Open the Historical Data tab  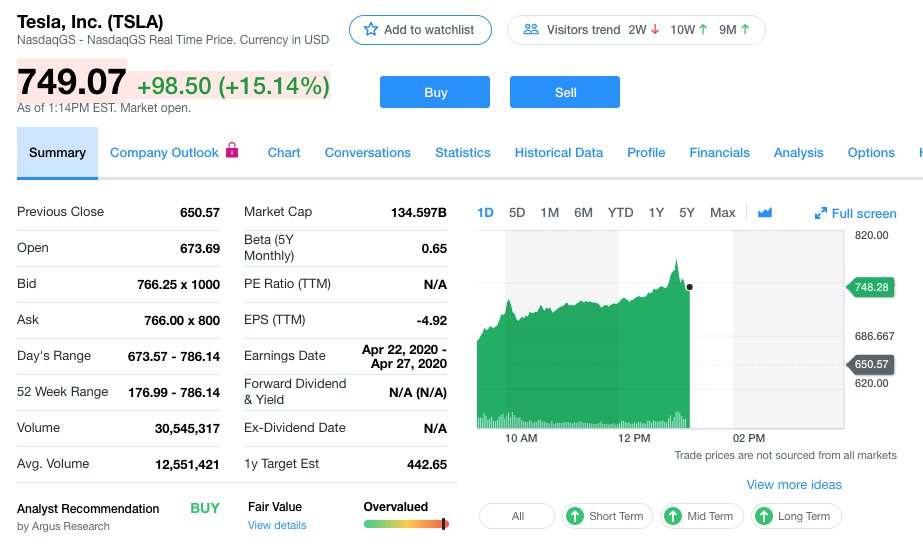[x=559, y=152]
